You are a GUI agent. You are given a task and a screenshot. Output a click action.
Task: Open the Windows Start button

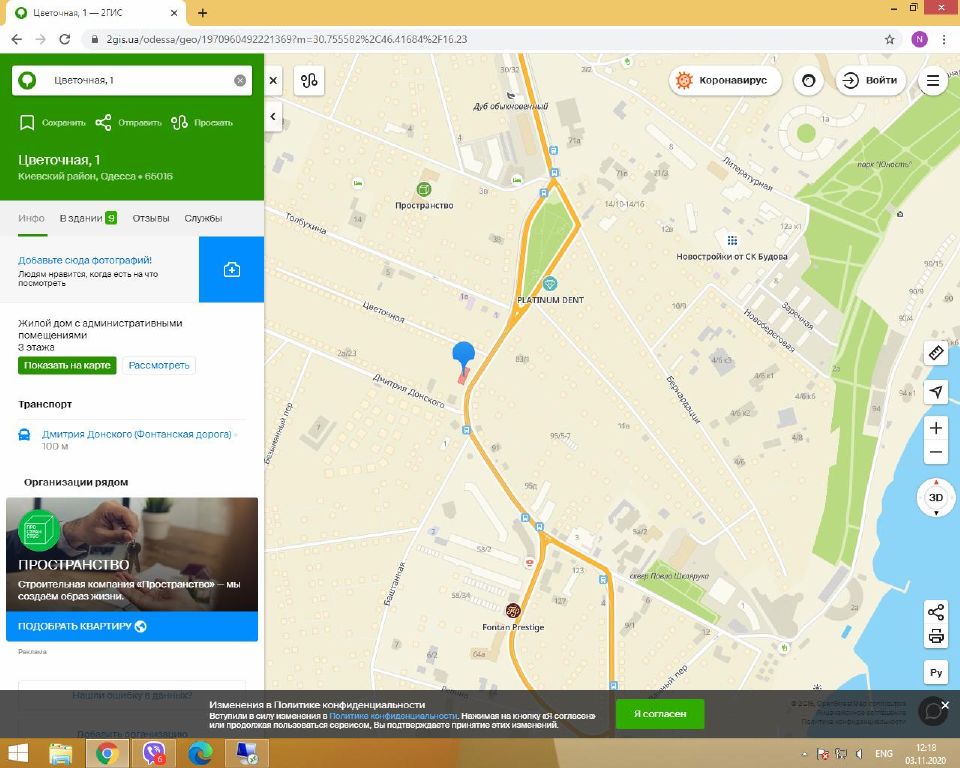(x=18, y=753)
